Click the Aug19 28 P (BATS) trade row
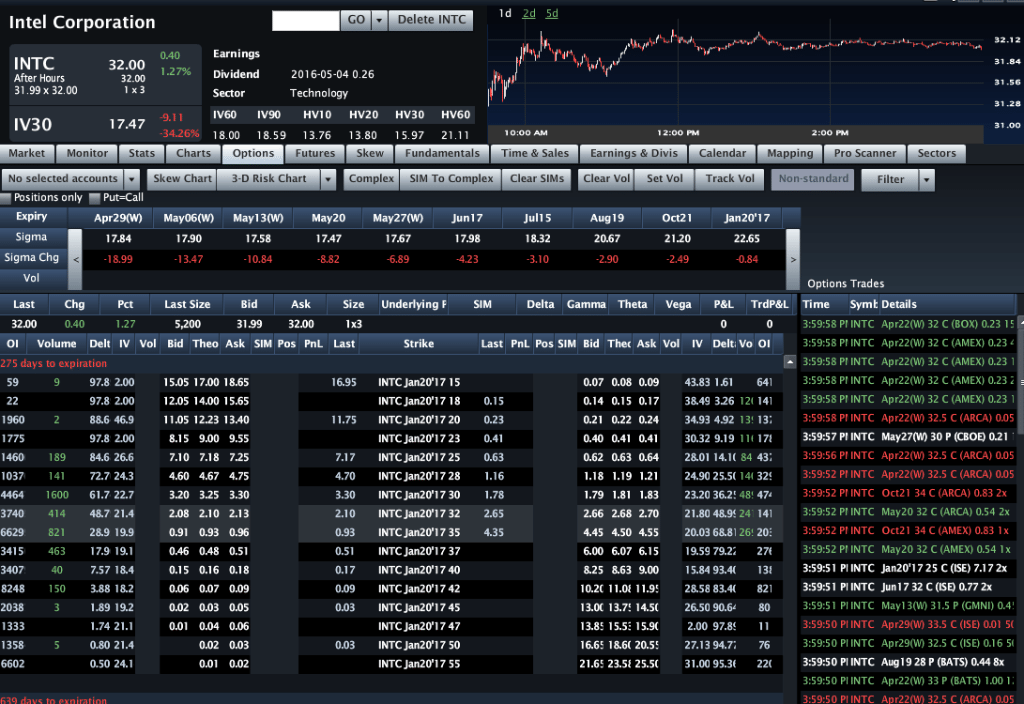 point(908,662)
